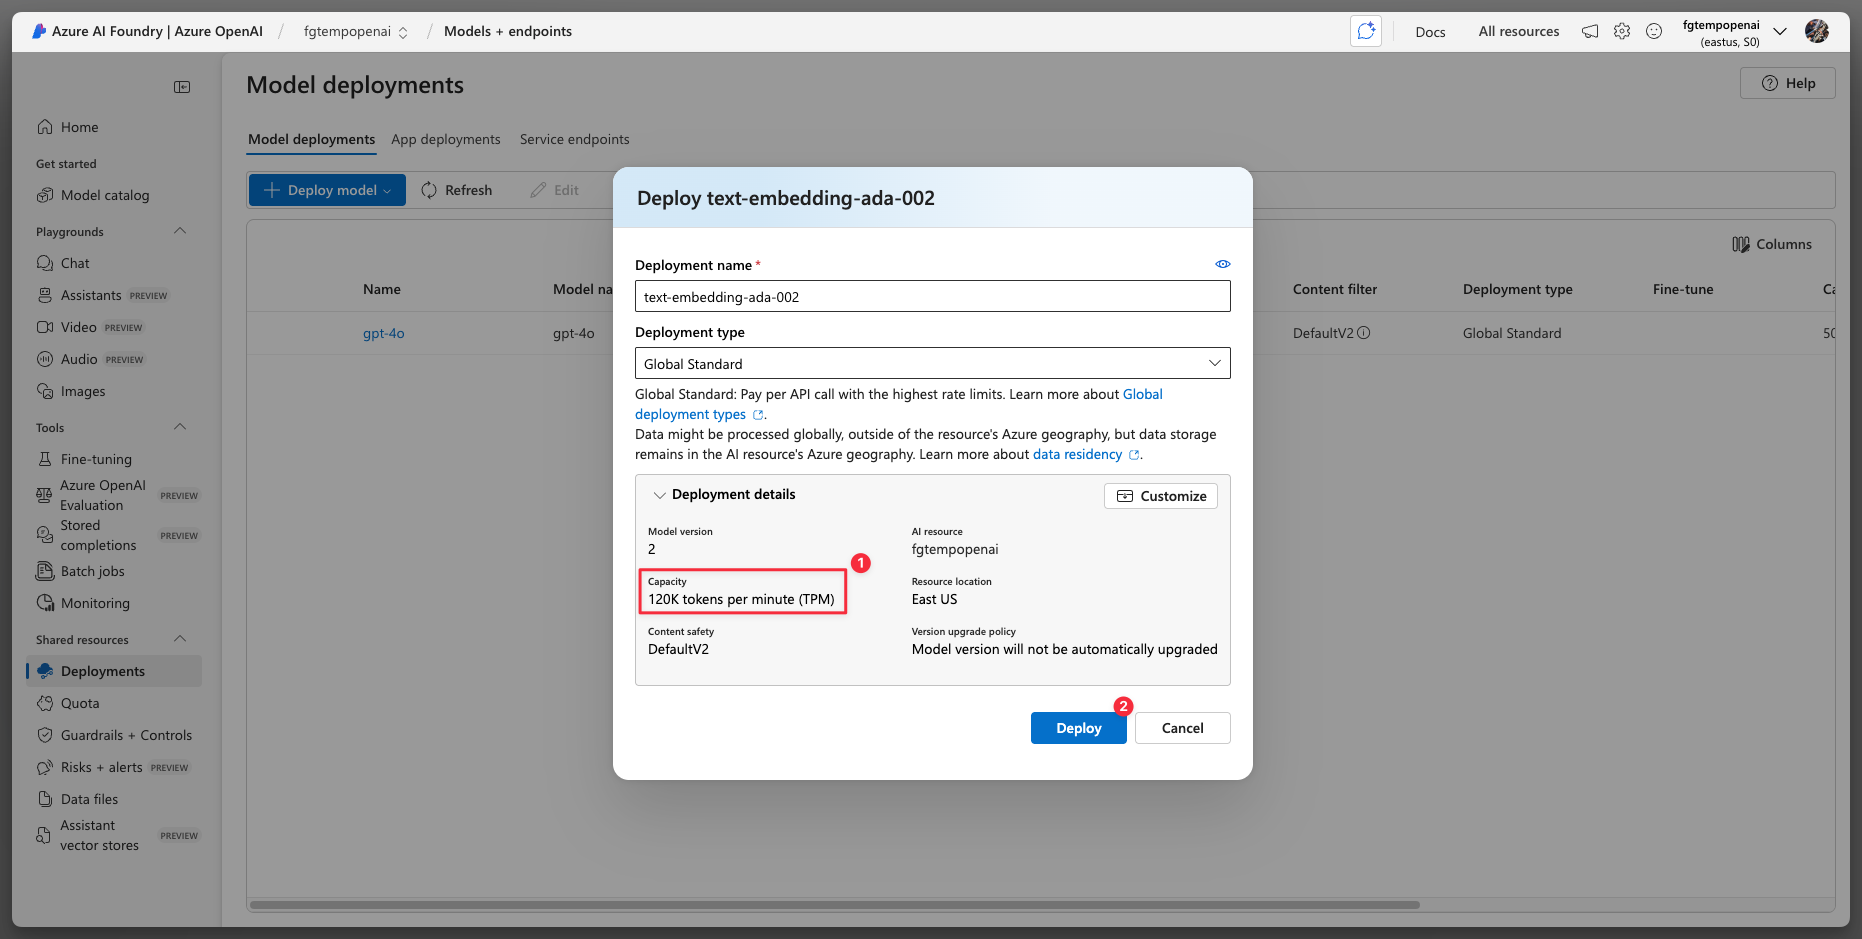Click the Edit toolbar button
1862x939 pixels.
tap(555, 190)
